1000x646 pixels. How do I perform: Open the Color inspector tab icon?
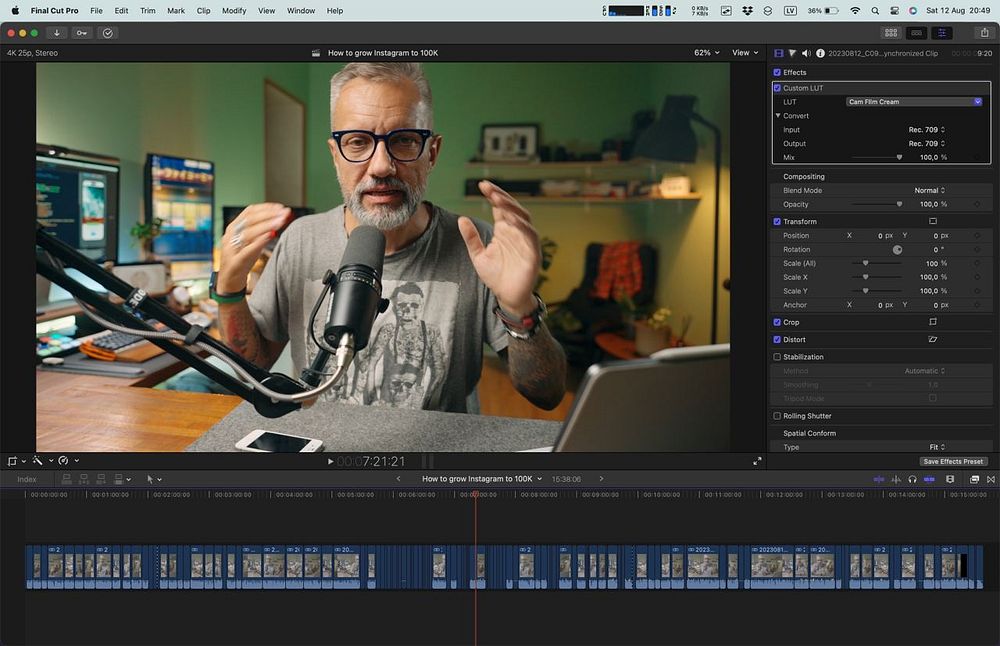point(792,53)
